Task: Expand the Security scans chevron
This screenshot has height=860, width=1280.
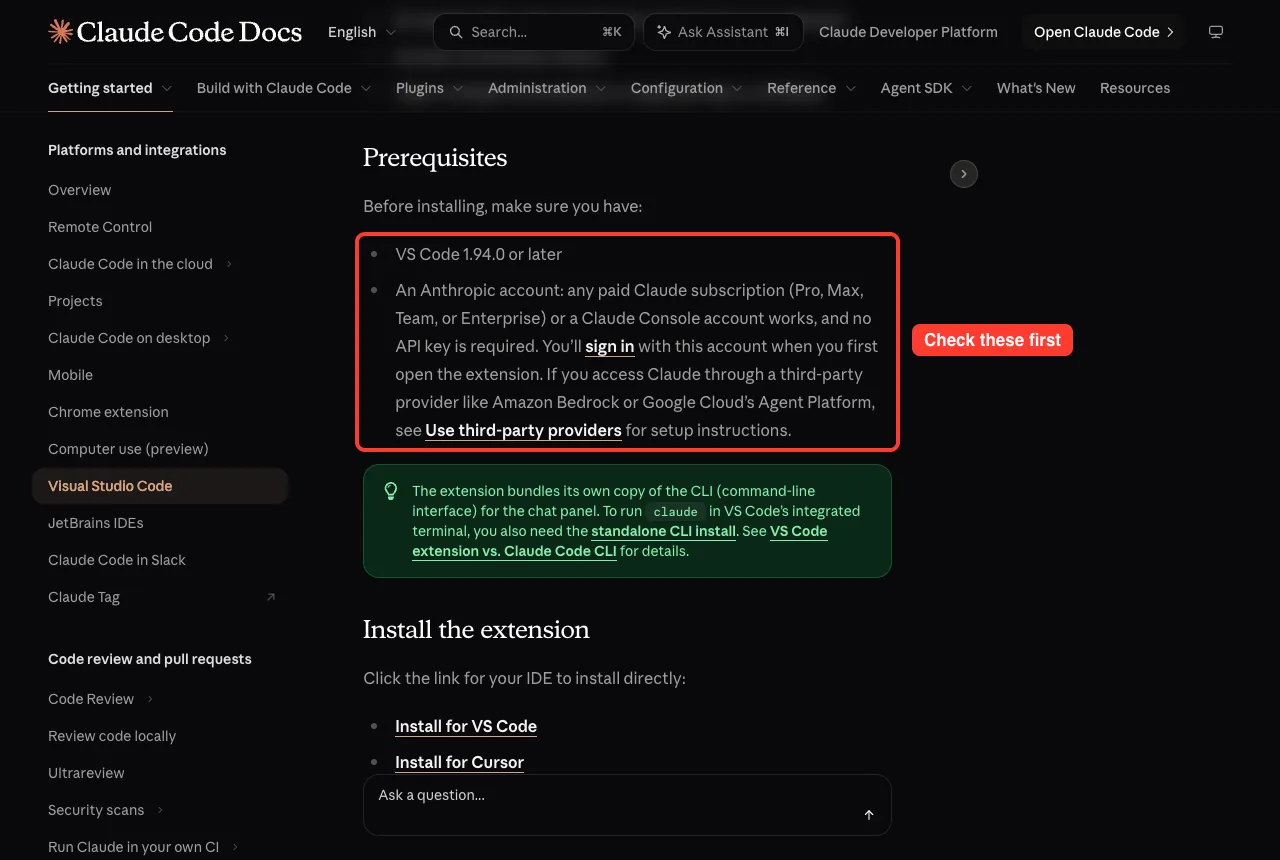Action: pyautogui.click(x=160, y=810)
